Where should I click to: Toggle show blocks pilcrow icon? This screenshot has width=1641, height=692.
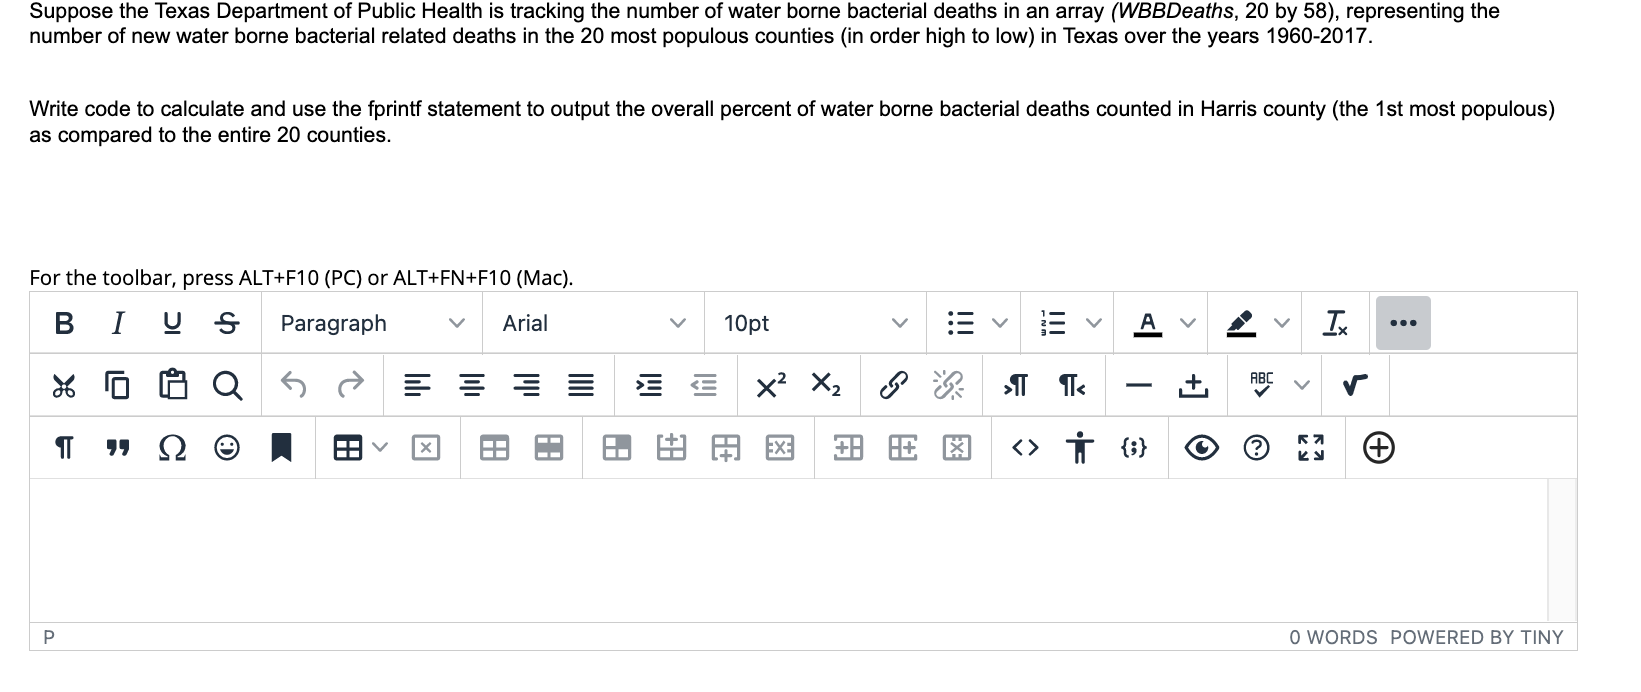coord(64,448)
